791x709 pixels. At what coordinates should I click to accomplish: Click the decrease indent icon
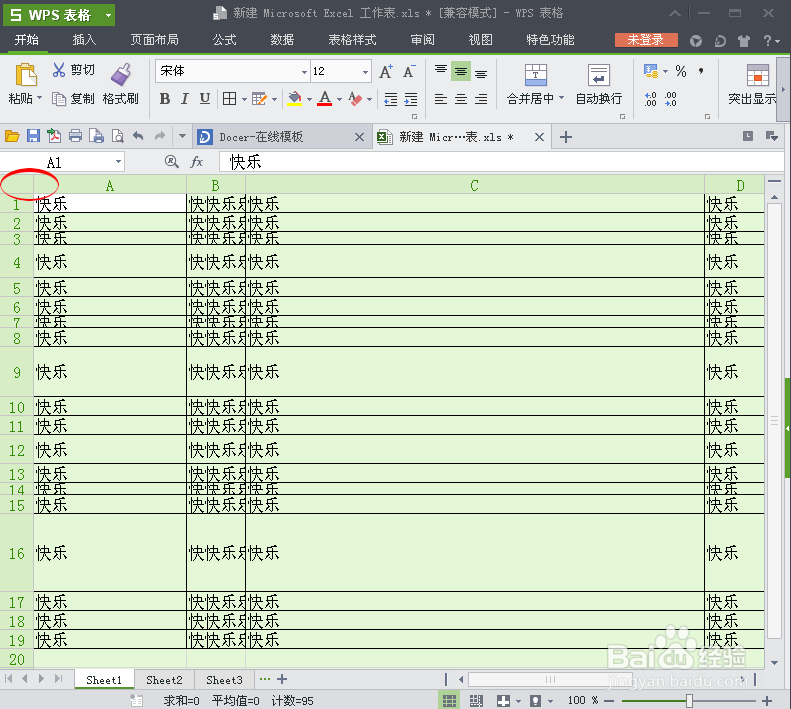(x=390, y=99)
